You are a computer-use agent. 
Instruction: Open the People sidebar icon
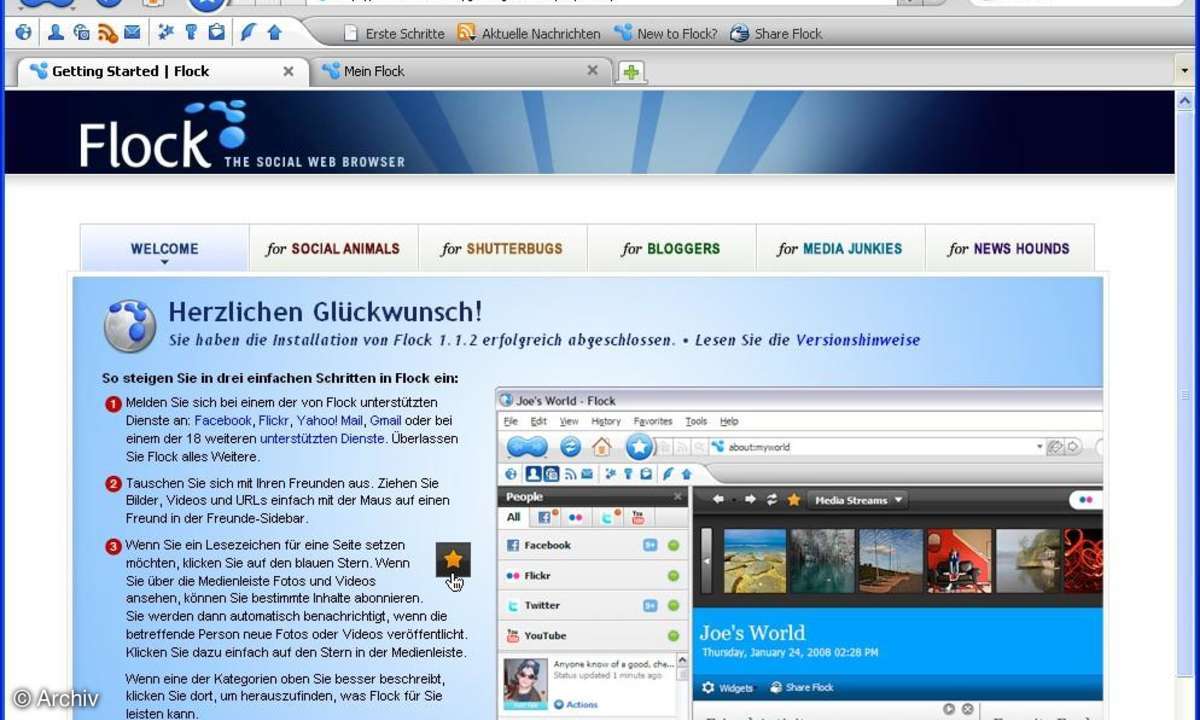(x=56, y=33)
